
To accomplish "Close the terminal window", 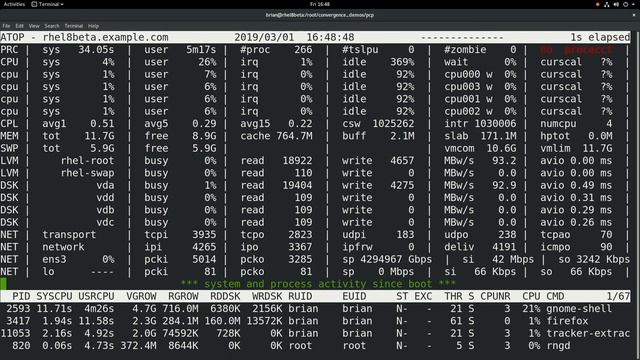I will click(634, 15).
